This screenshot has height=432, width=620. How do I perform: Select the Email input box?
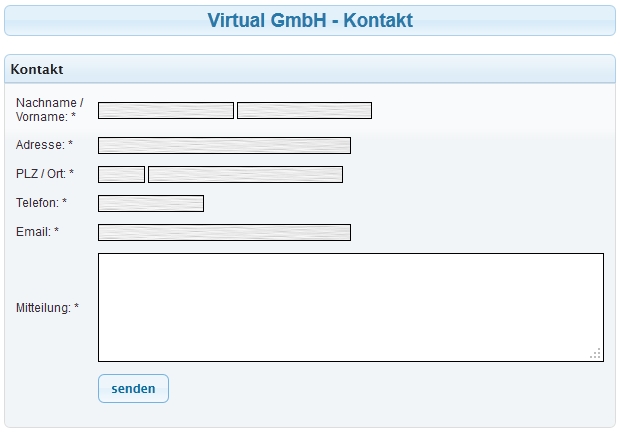[224, 233]
